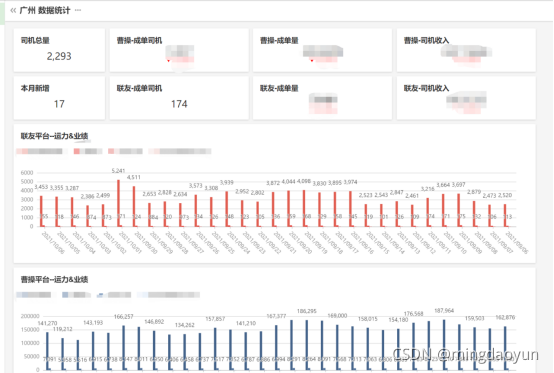Click the 3,216 value label
Image resolution: width=554 pixels, height=373 pixels.
(428, 189)
